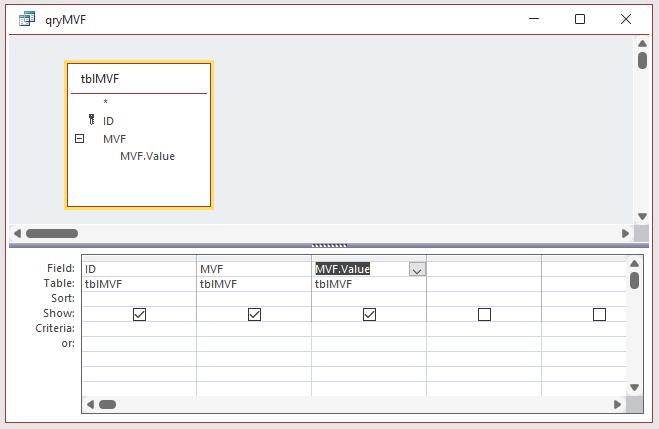Click the Criteria cell for MVF column
This screenshot has width=659, height=429.
coord(254,329)
